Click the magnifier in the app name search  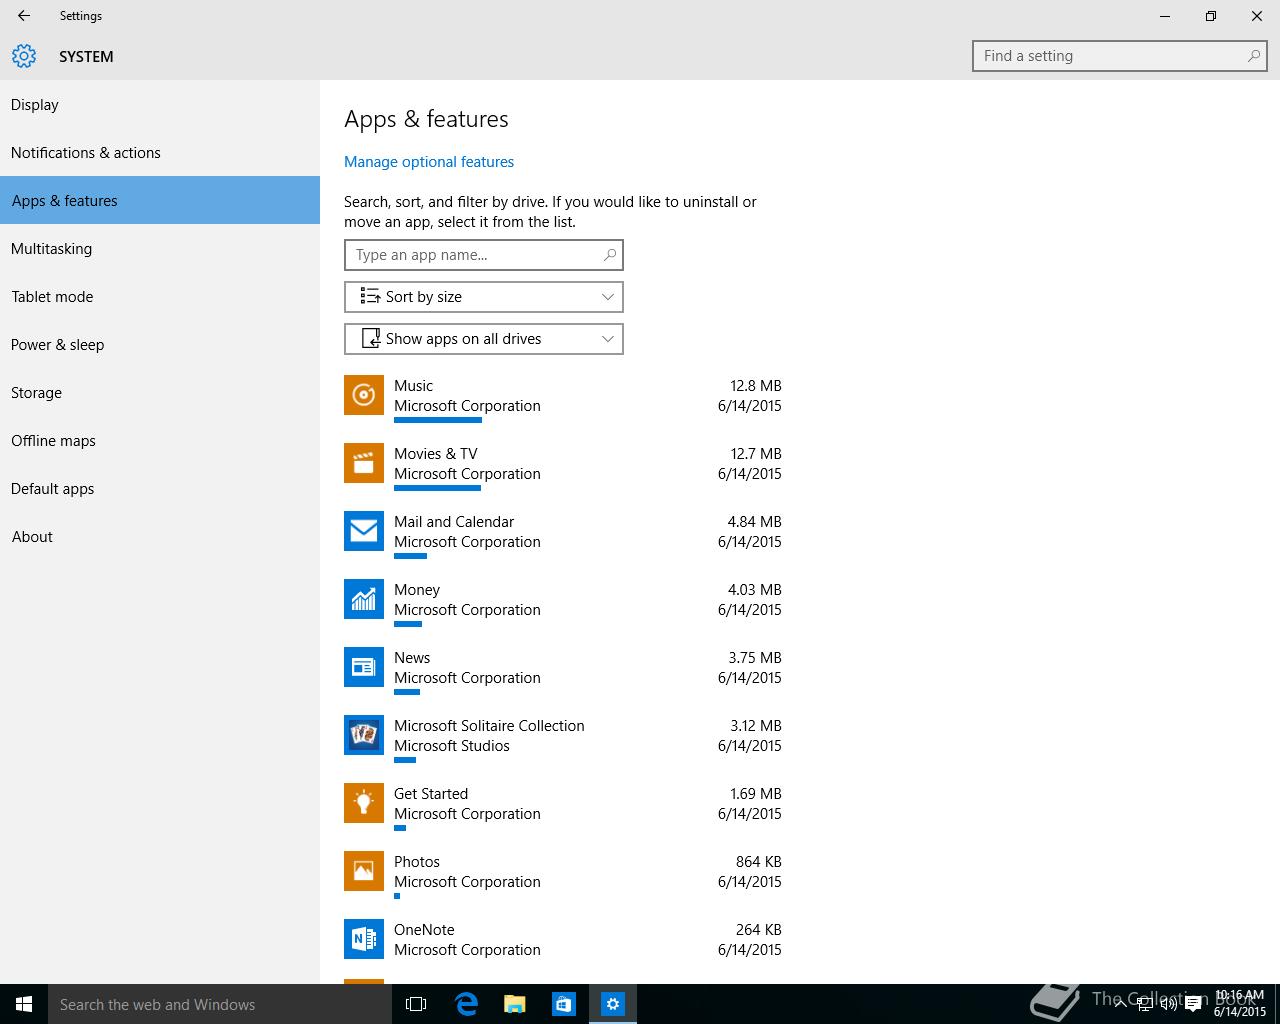point(609,255)
